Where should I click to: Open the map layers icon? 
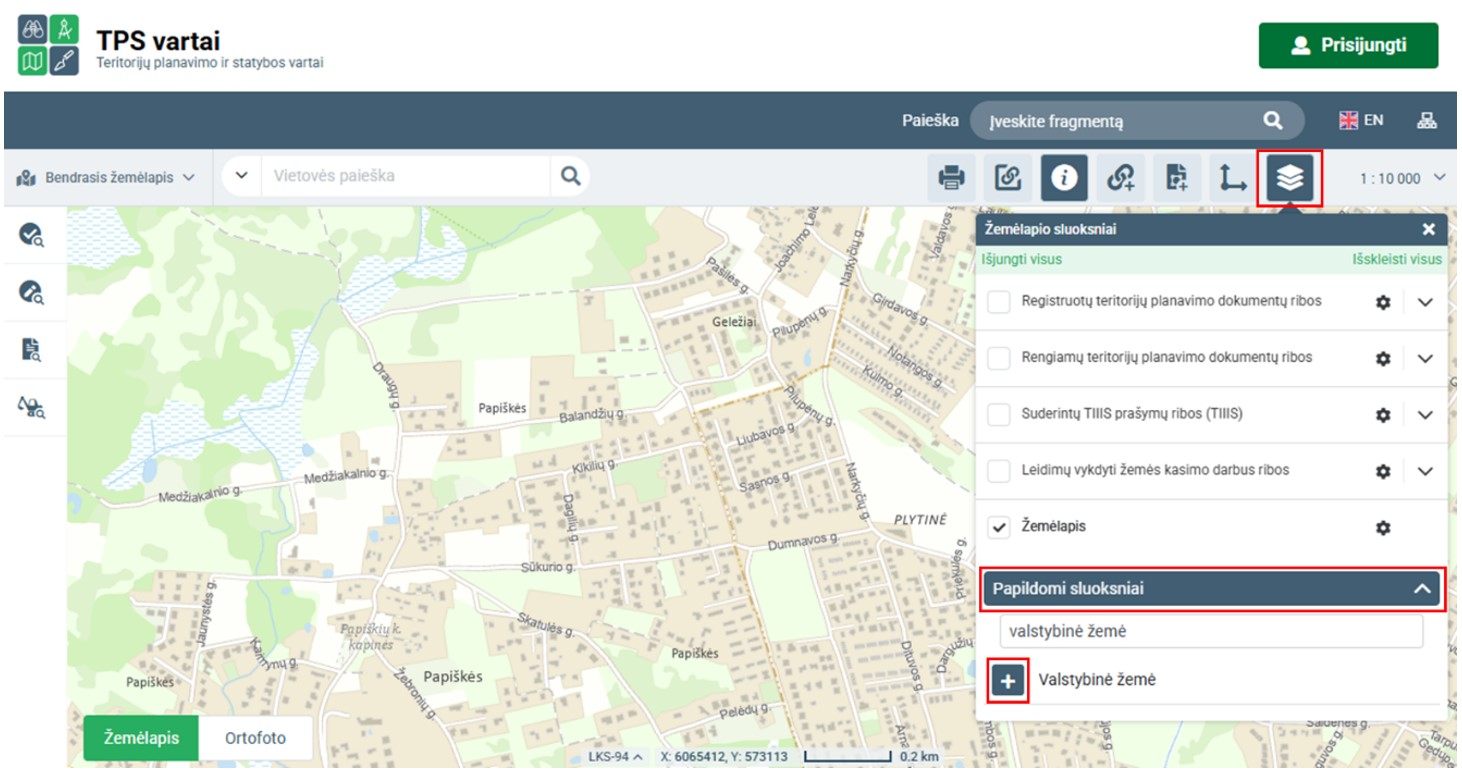point(1290,179)
